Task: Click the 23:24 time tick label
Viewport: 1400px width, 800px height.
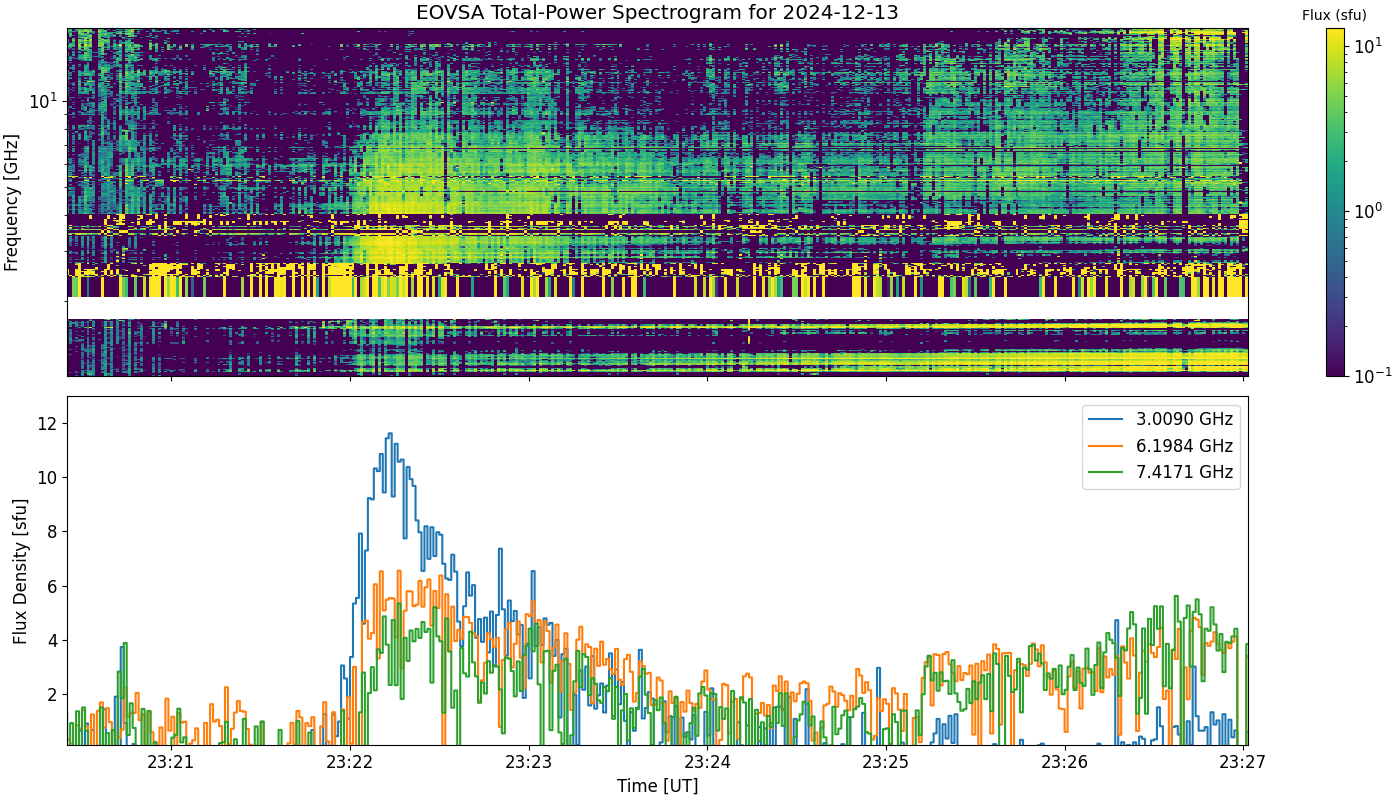Action: 708,762
